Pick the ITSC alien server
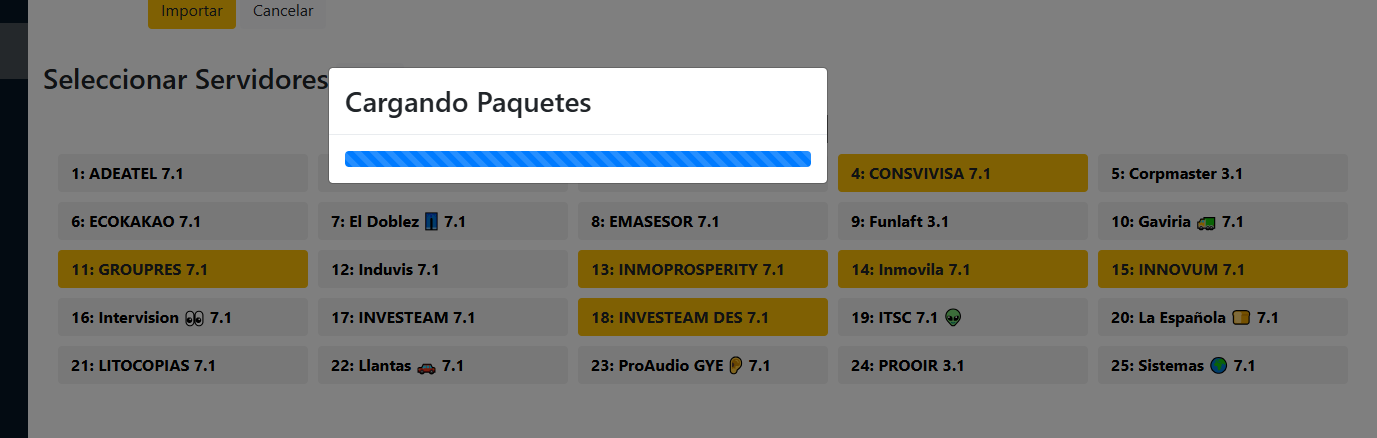1377x438 pixels. (x=962, y=317)
